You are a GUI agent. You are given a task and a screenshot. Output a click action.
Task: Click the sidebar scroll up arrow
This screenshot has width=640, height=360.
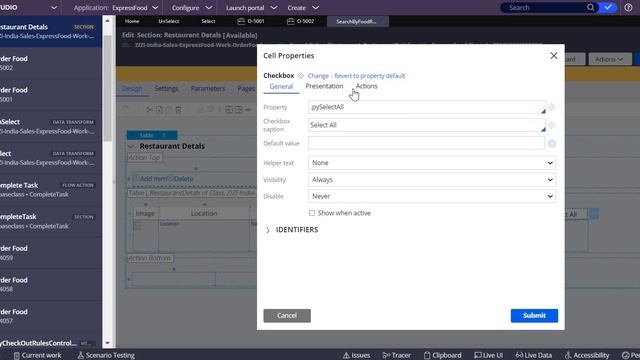tap(107, 20)
